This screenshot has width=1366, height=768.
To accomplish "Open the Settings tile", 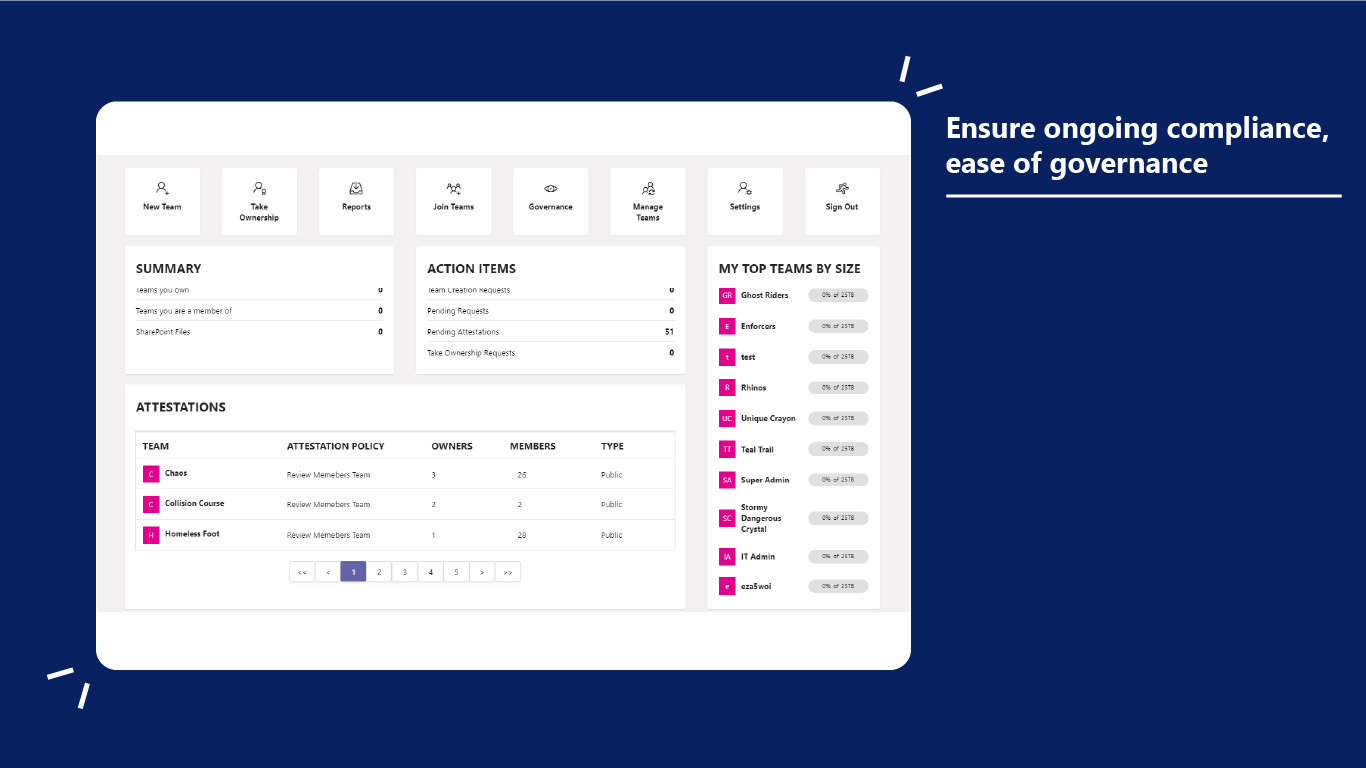I will (x=745, y=201).
